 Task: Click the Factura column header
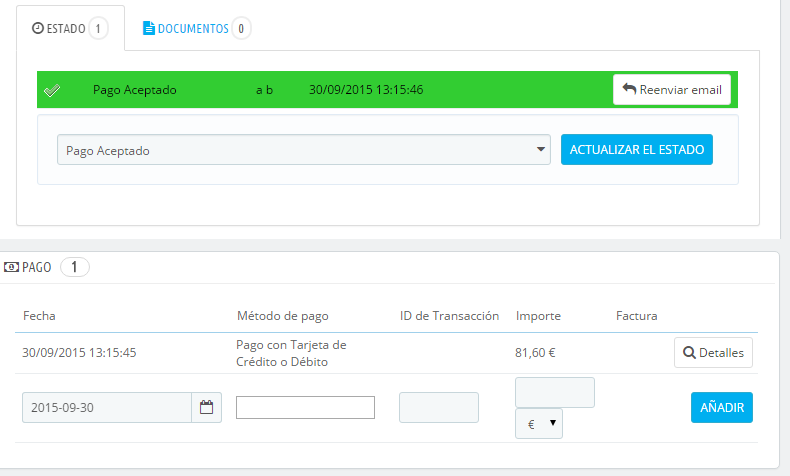636,316
